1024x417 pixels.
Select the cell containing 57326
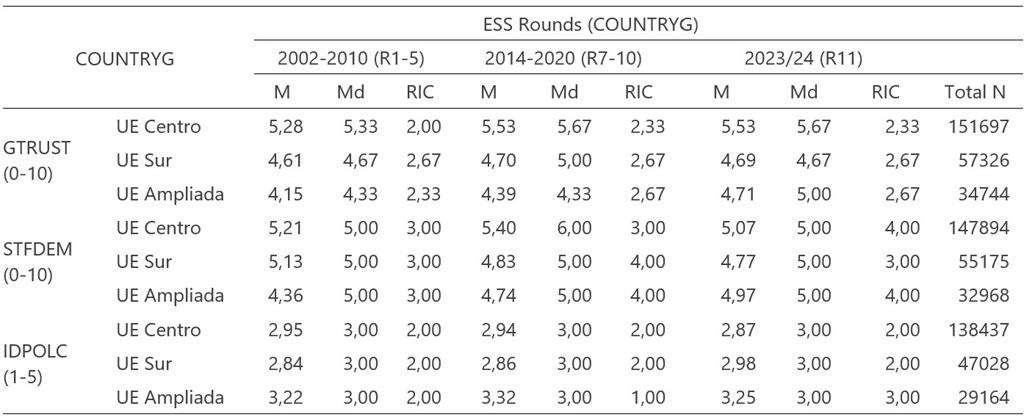pos(980,161)
